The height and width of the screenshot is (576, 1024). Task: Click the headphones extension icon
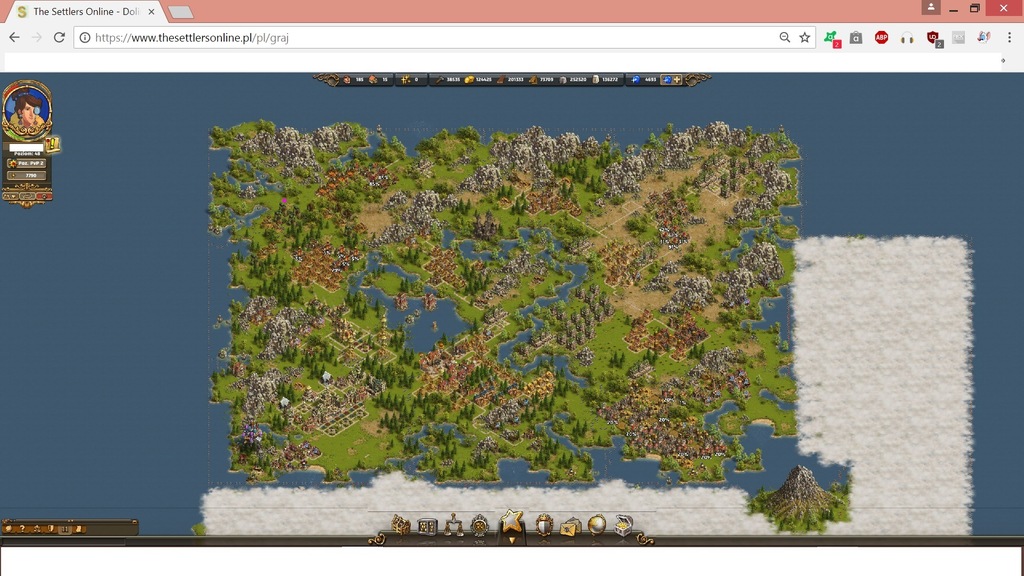906,38
